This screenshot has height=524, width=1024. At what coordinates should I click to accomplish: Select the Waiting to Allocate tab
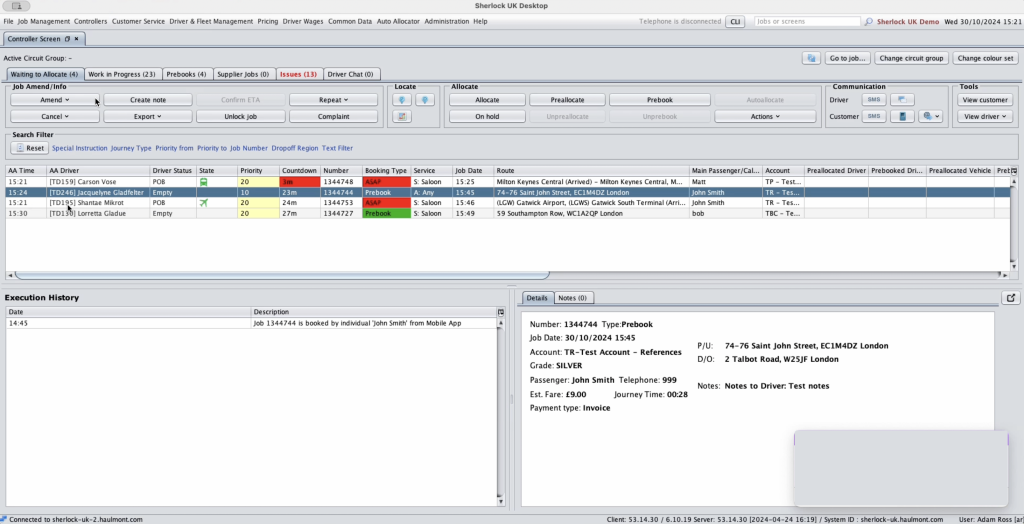click(44, 74)
